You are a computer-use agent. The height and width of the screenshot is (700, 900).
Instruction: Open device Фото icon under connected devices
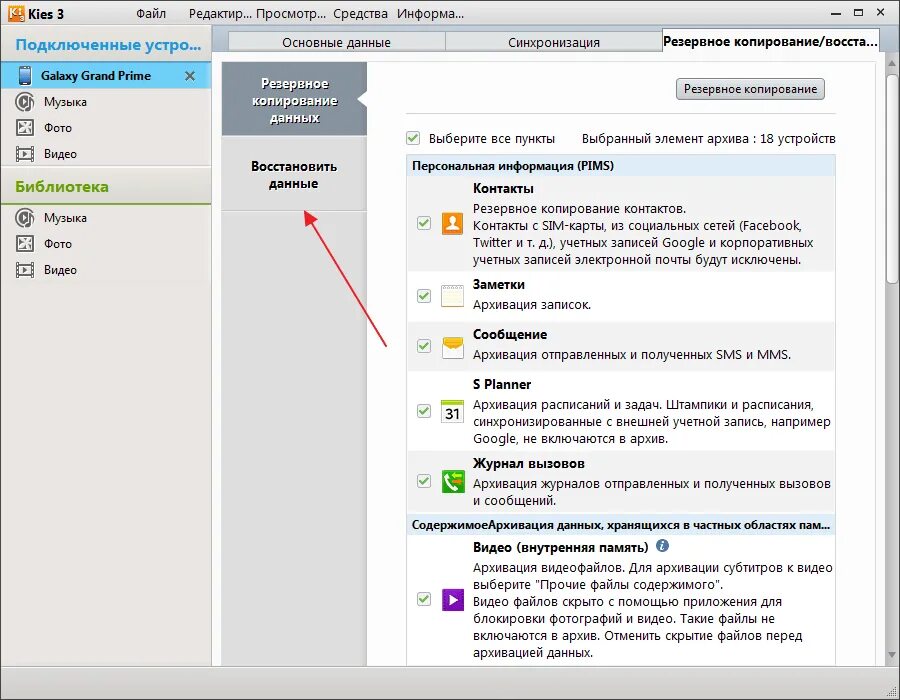pos(25,127)
